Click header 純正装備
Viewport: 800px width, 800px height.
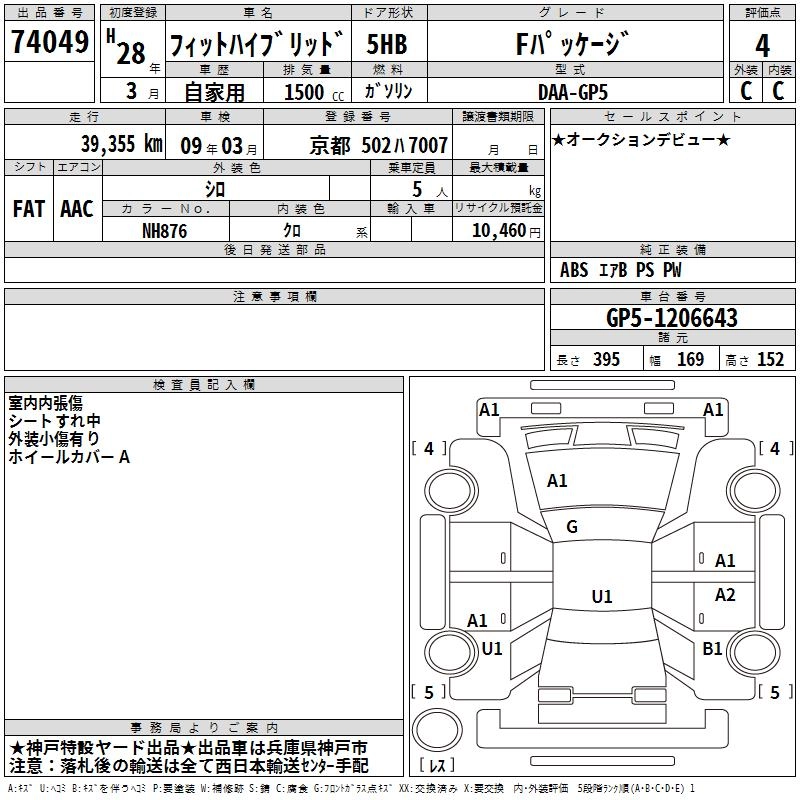(672, 249)
